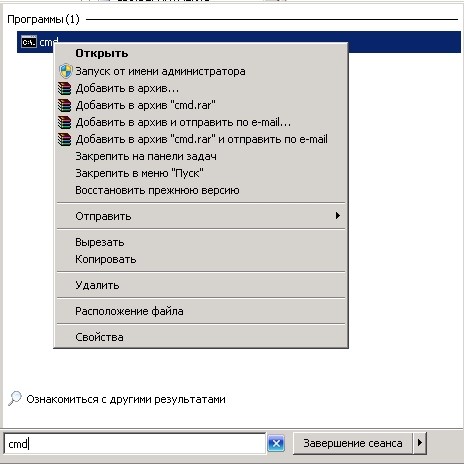This screenshot has width=464, height=464.
Task: Select Копировать in the context menu
Action: point(201,259)
